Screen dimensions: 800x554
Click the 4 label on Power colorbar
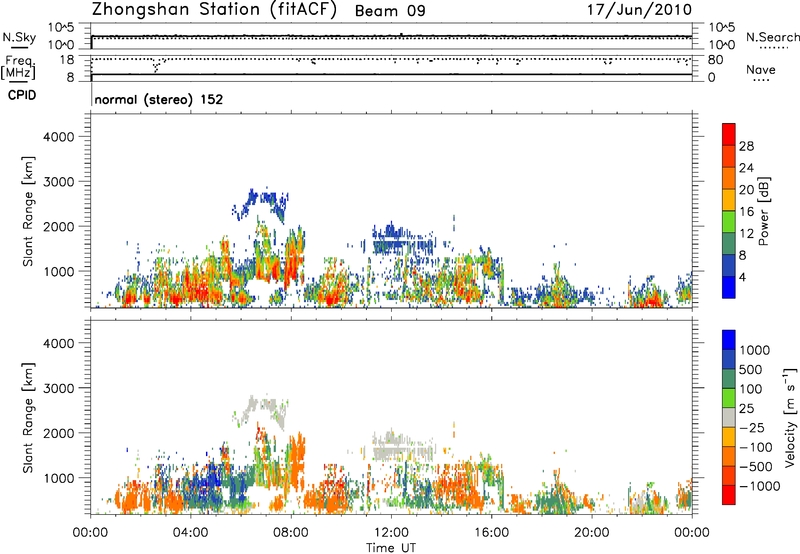(743, 278)
